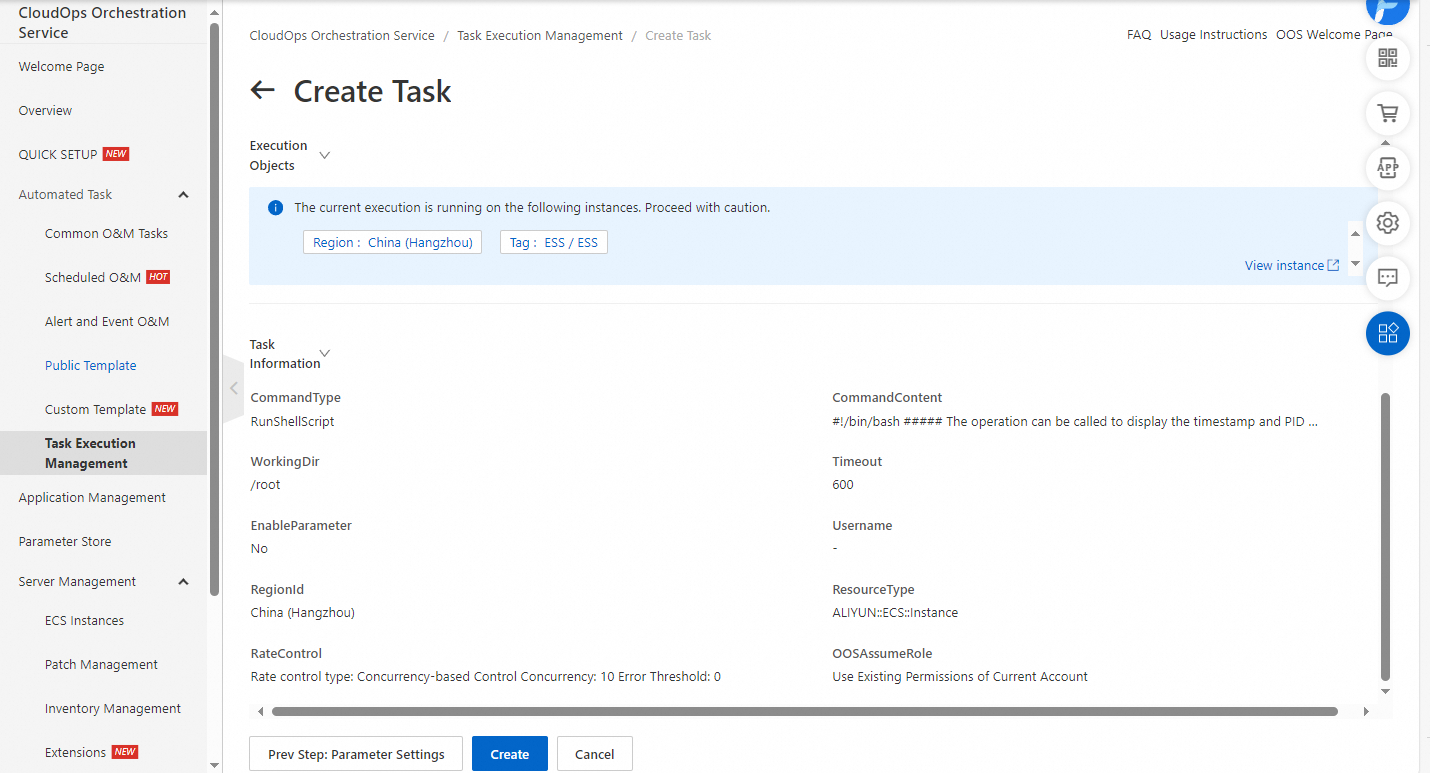Click the CloudOps Orchestration Service sidebar title
This screenshot has height=773, width=1430.
coord(102,23)
